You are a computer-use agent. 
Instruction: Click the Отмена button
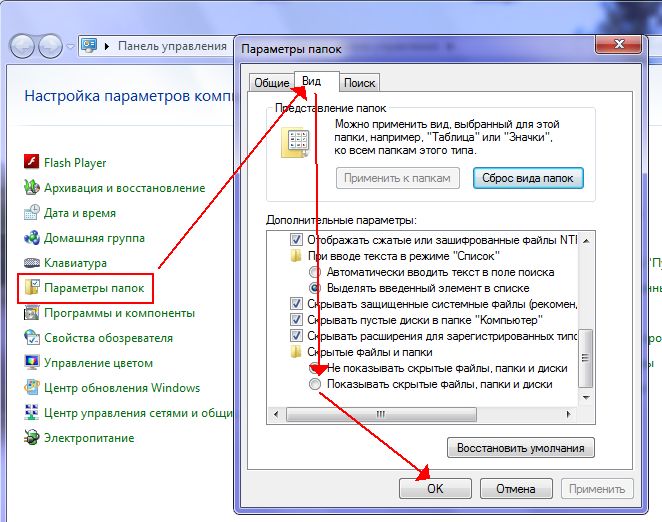516,489
